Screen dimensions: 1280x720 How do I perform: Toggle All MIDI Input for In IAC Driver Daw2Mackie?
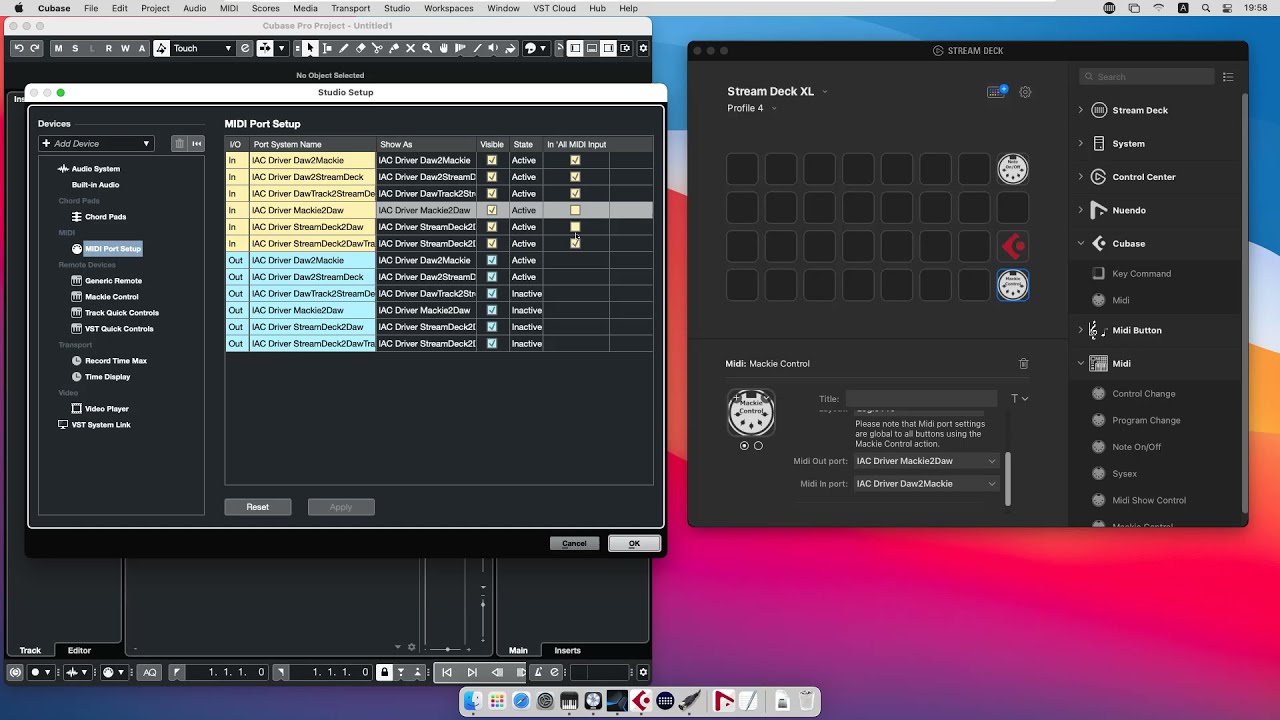pyautogui.click(x=575, y=160)
